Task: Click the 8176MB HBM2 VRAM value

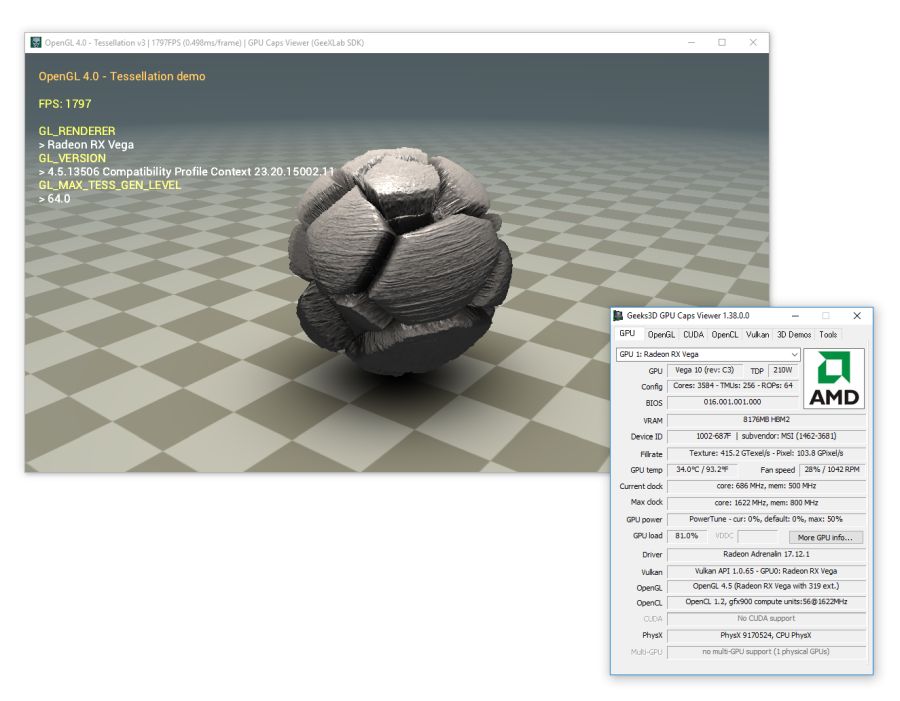Action: pos(766,420)
